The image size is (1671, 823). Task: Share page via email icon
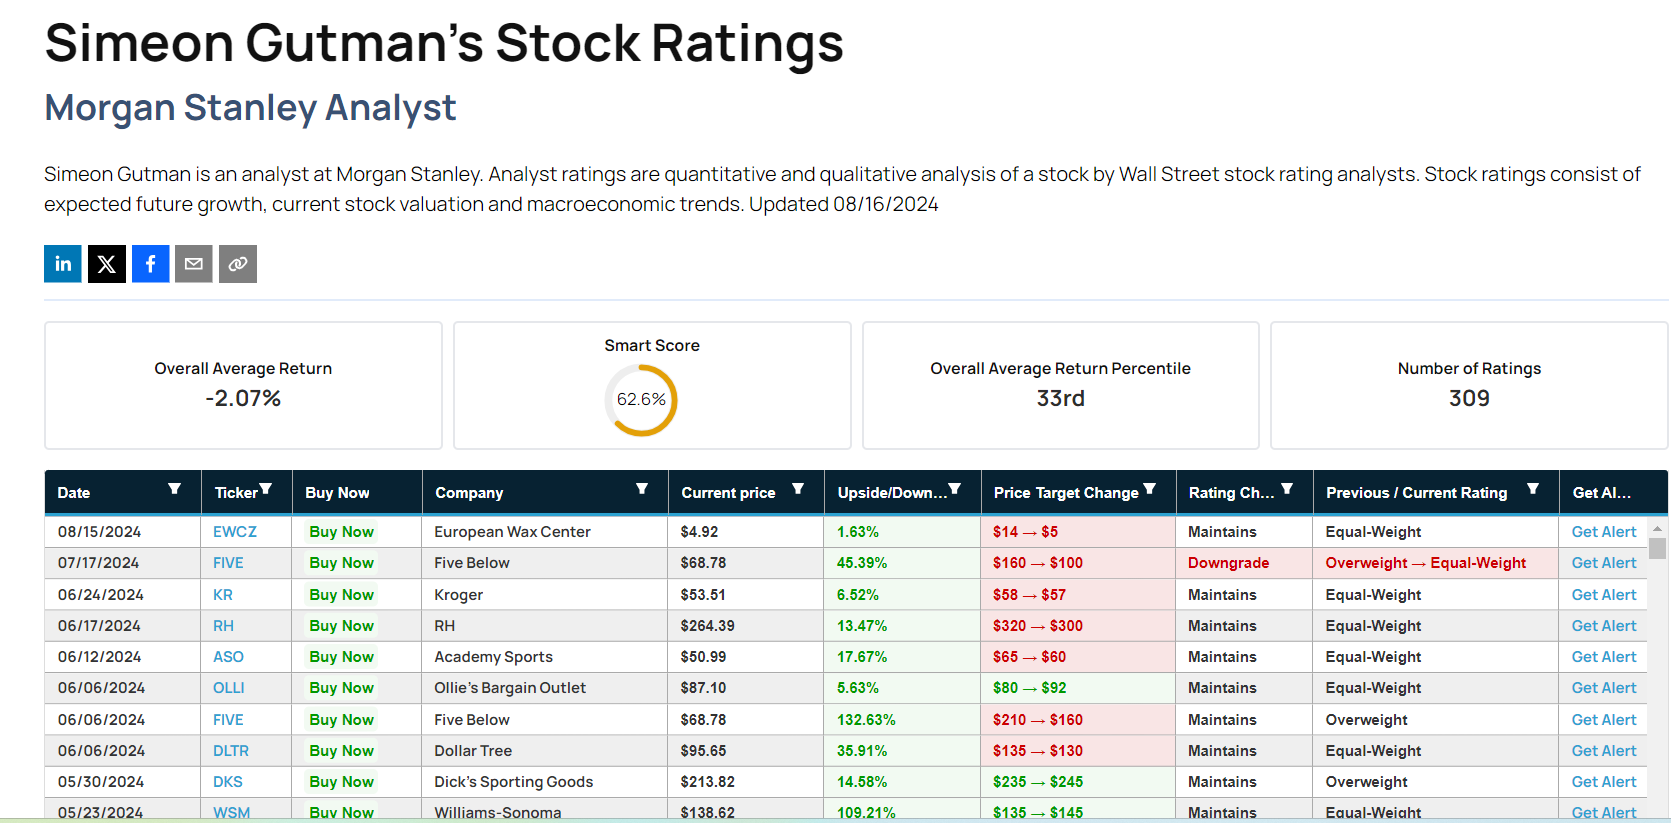click(194, 264)
